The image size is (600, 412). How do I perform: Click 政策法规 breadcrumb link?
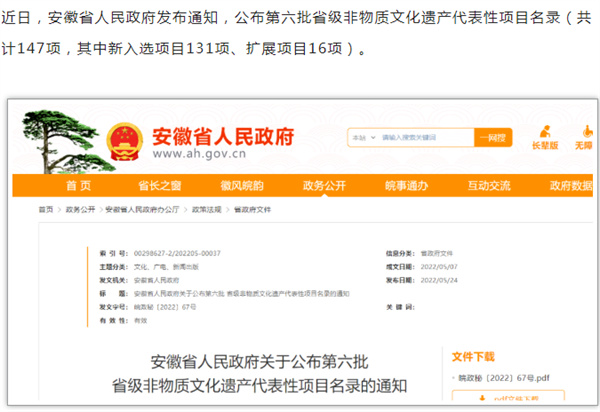207,210
